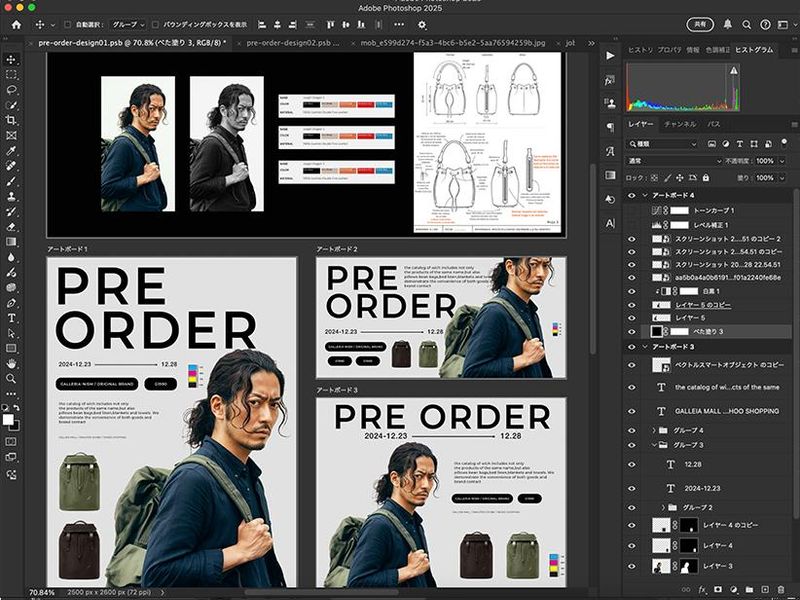The image size is (800, 600).
Task: Toggle visibility of レイヤー 4 layer
Action: (631, 546)
